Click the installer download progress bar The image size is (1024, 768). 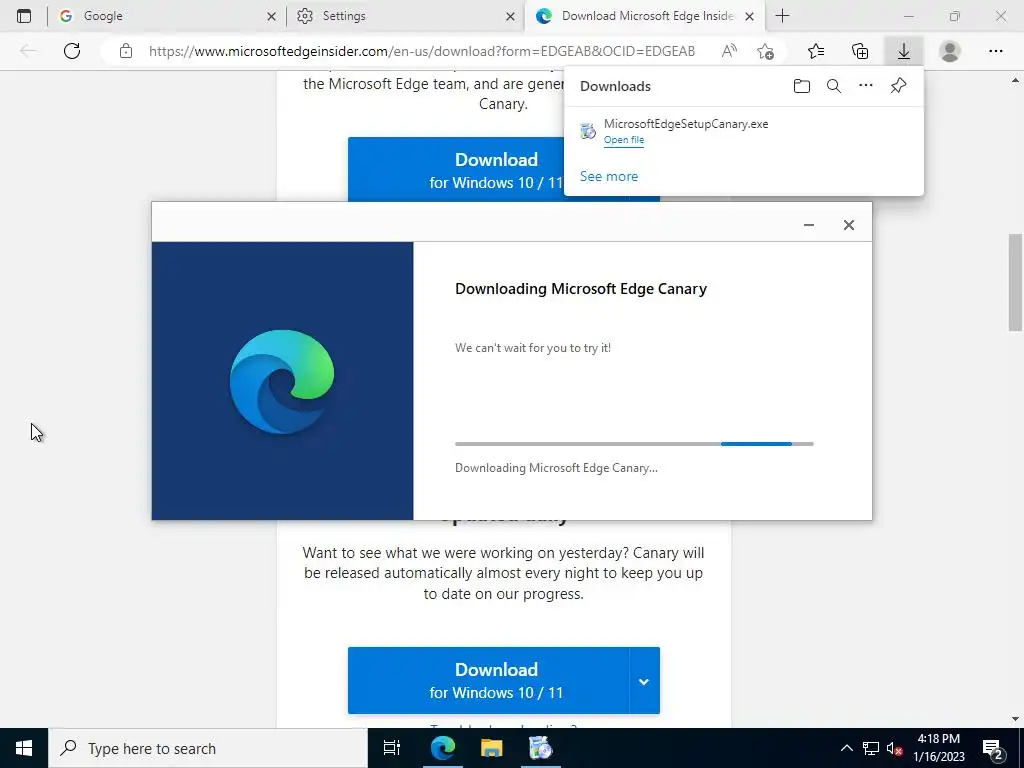(634, 444)
